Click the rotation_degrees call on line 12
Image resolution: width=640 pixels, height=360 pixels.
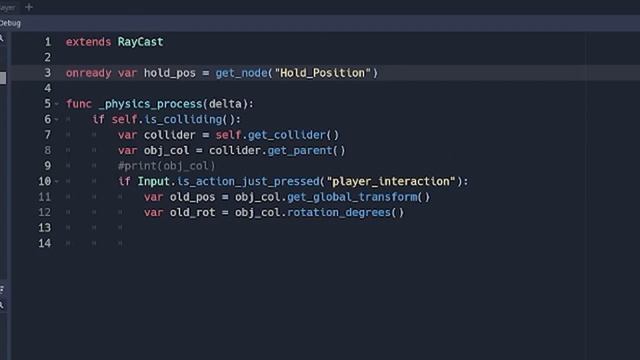click(x=339, y=212)
